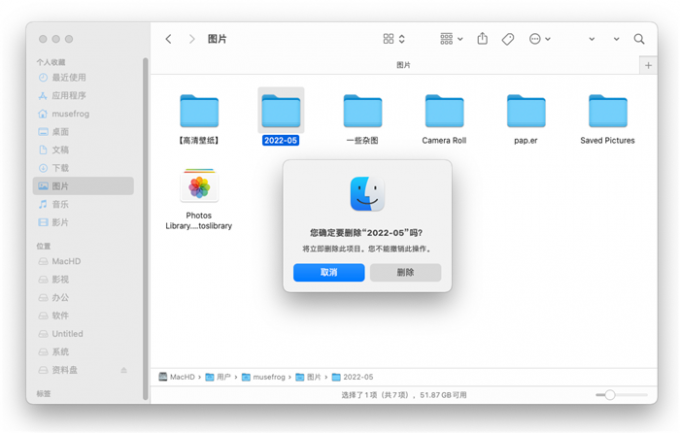Screen dimensions: 680x433
Task: Click 删除 to confirm deletion
Action: pos(405,272)
